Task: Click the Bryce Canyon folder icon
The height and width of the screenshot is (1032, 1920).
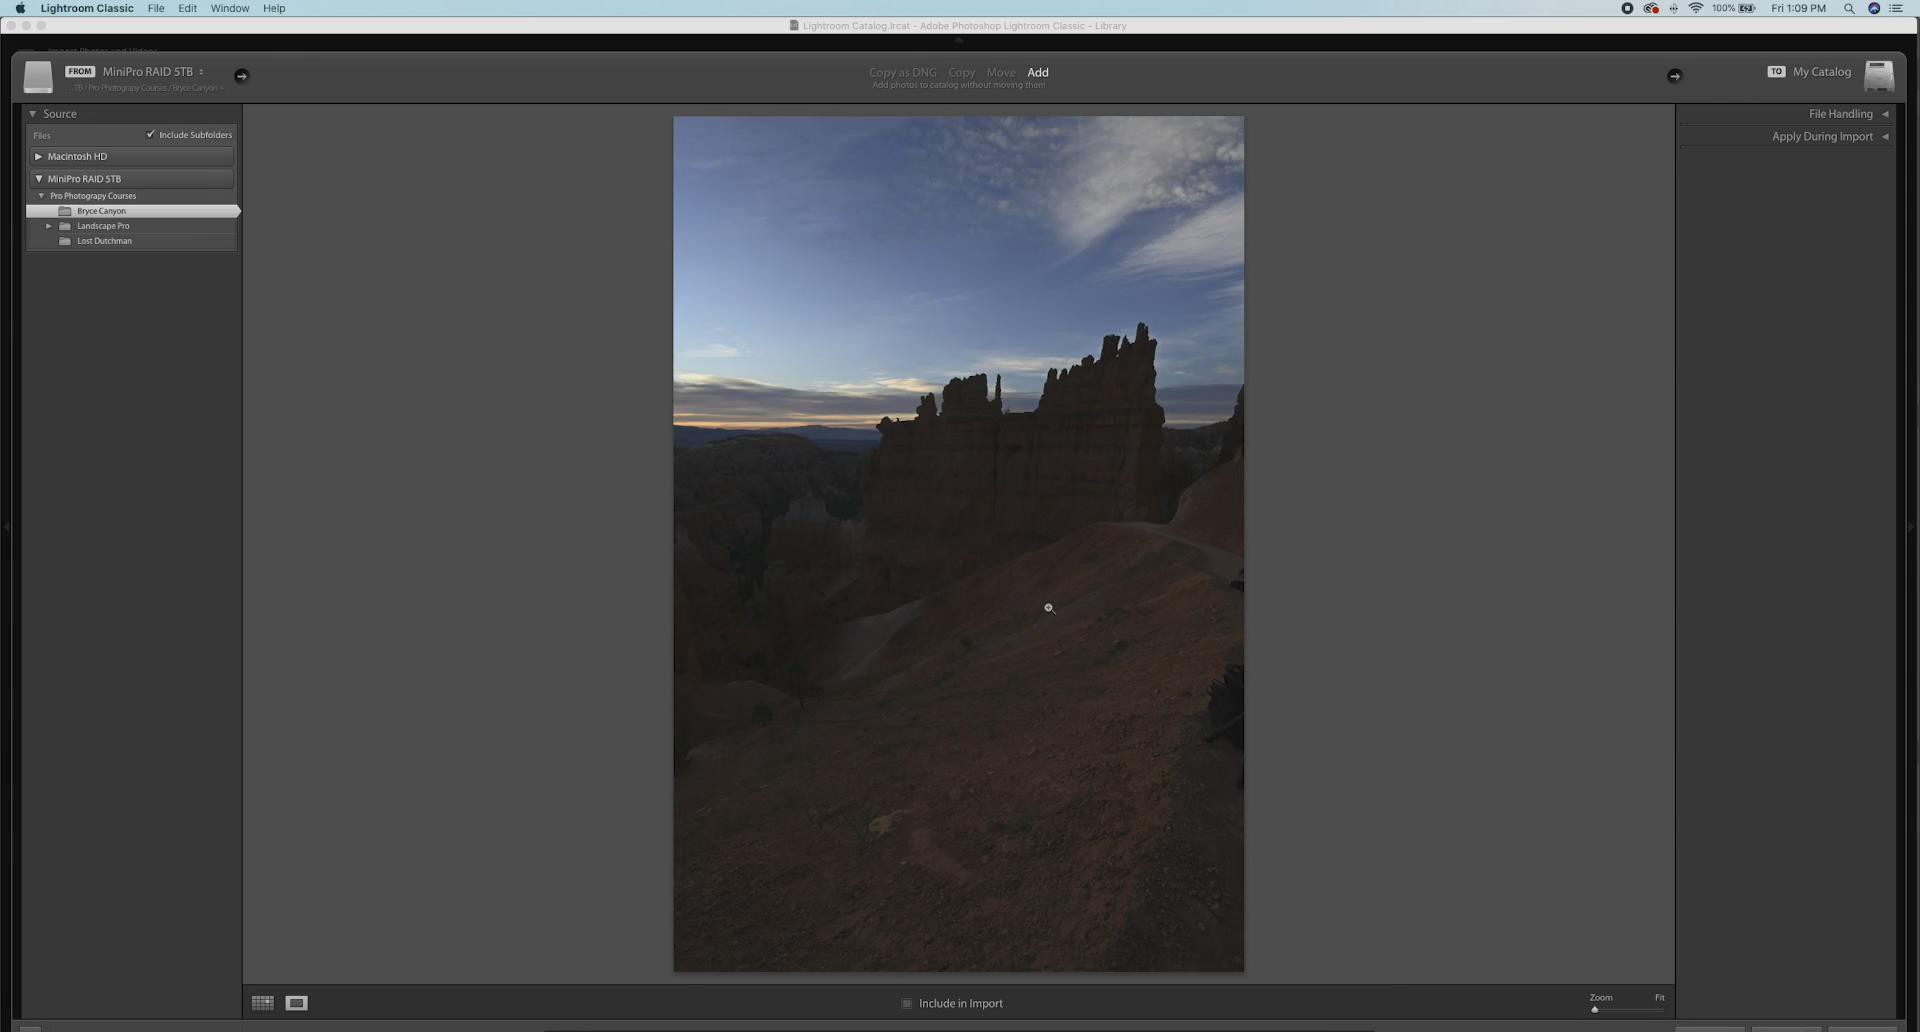Action: tap(65, 211)
